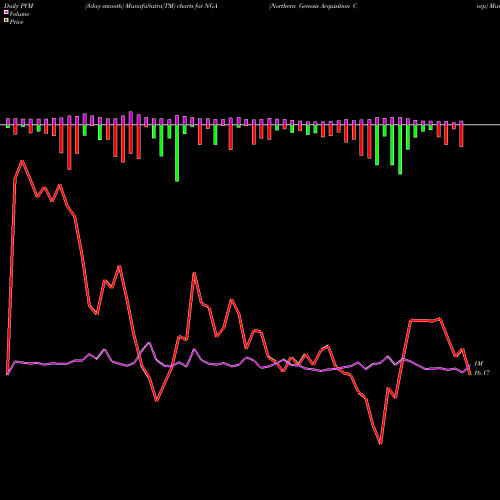500x500 pixels.
Task: Click the Price legend color swatch
Action: [6, 21]
